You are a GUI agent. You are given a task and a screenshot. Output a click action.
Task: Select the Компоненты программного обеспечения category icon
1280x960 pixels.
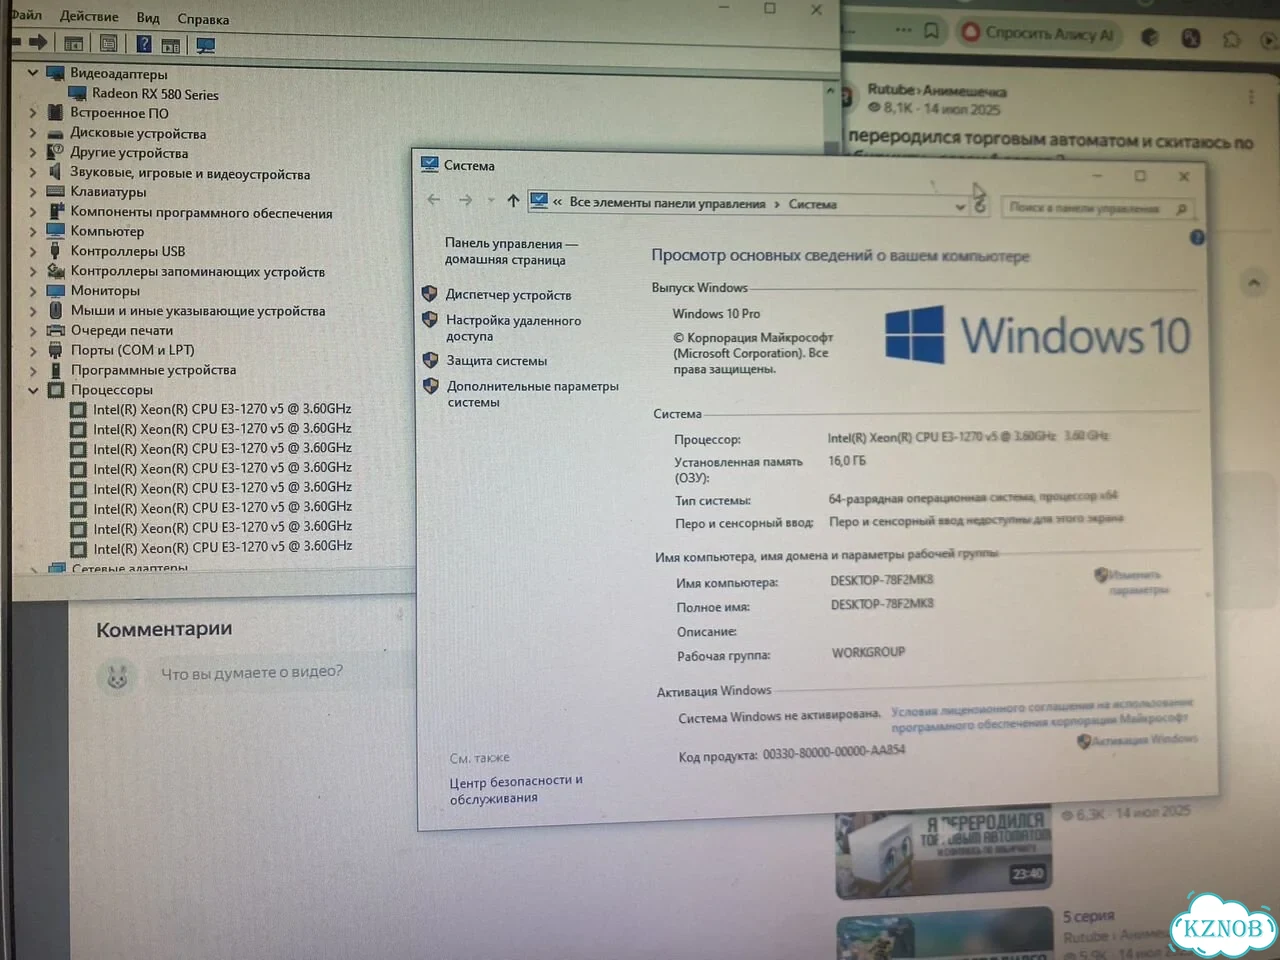pos(55,212)
